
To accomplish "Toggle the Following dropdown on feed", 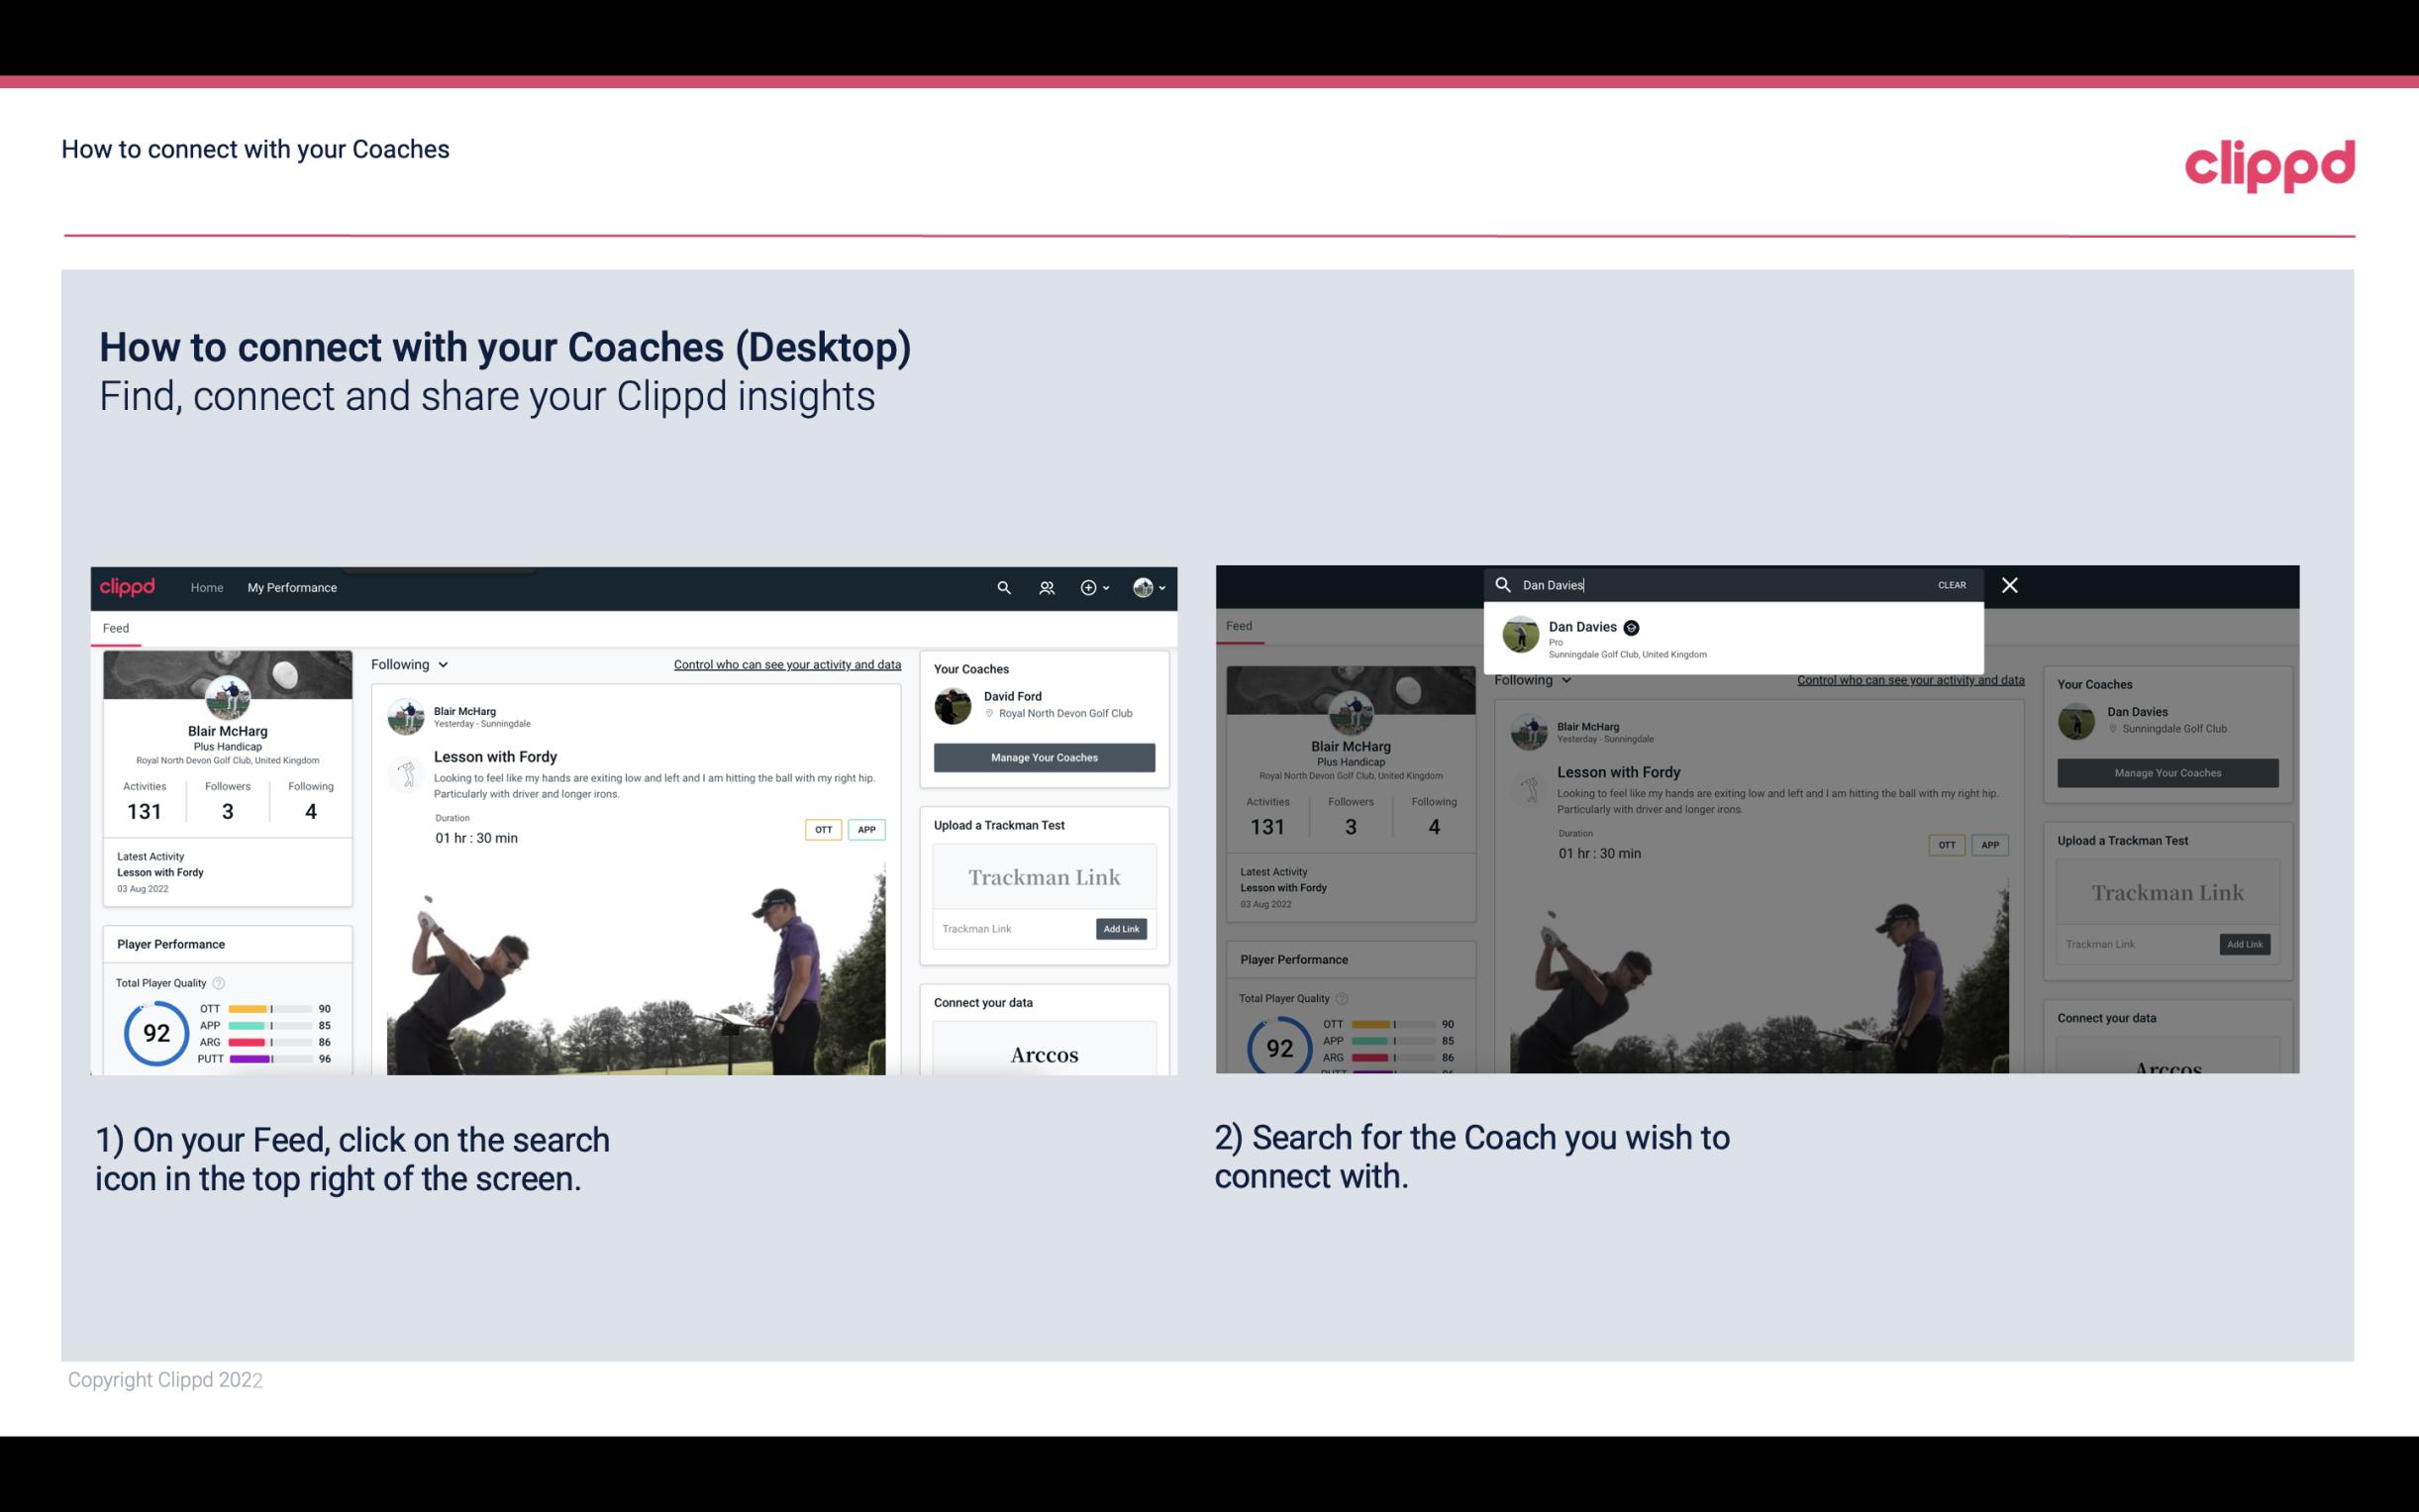I will (x=411, y=663).
